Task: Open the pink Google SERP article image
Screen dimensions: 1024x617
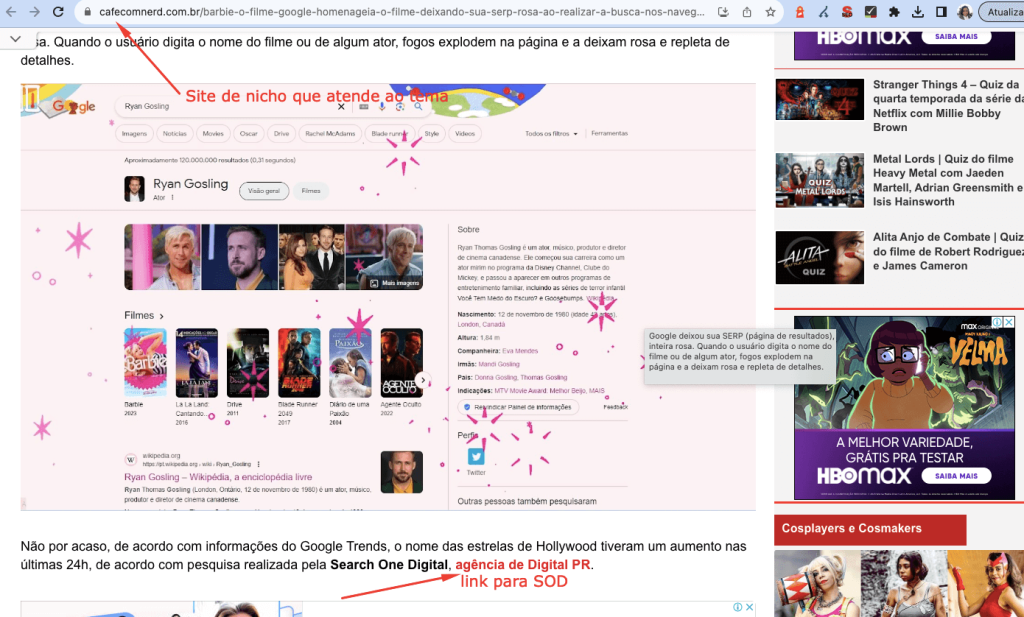Action: 388,297
